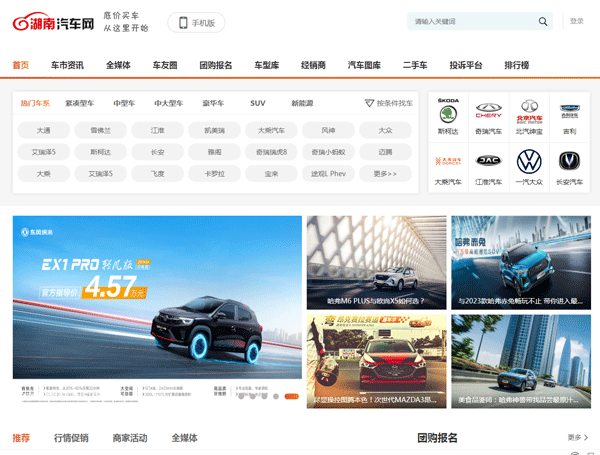Click the 奇瑞小蚂蚁 pill
The image size is (600, 455).
tap(328, 152)
